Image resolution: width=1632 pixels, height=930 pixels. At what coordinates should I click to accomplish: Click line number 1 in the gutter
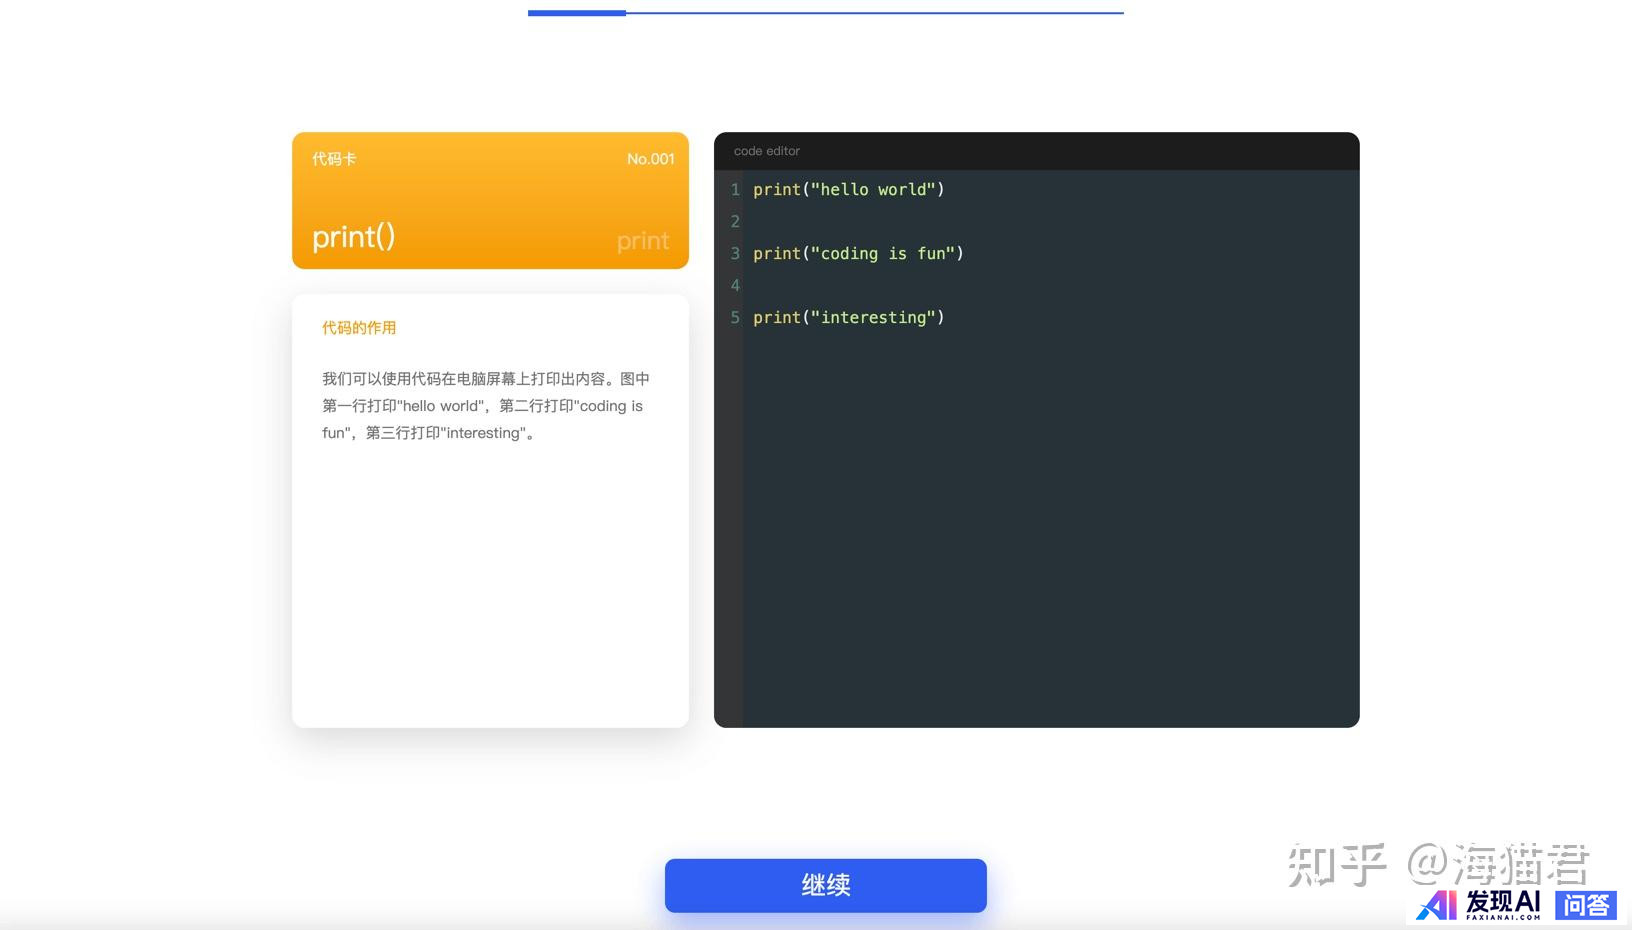pyautogui.click(x=735, y=190)
